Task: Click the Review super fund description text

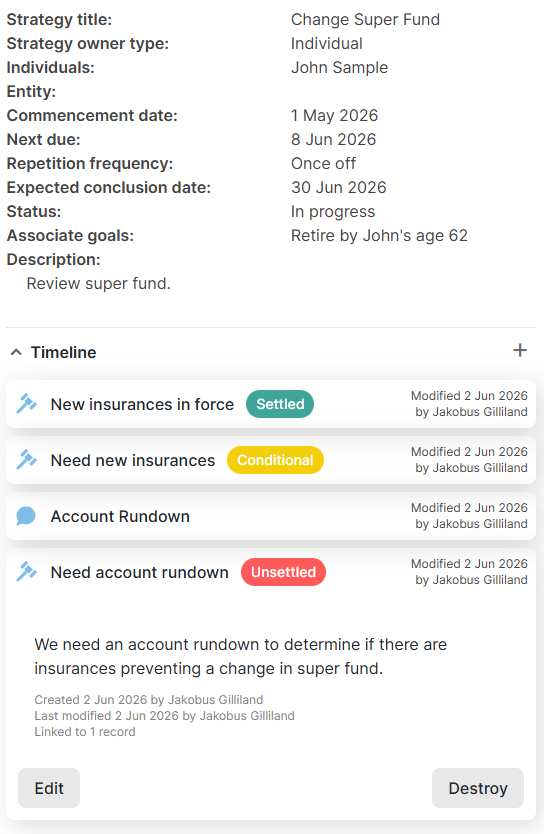Action: (x=98, y=283)
